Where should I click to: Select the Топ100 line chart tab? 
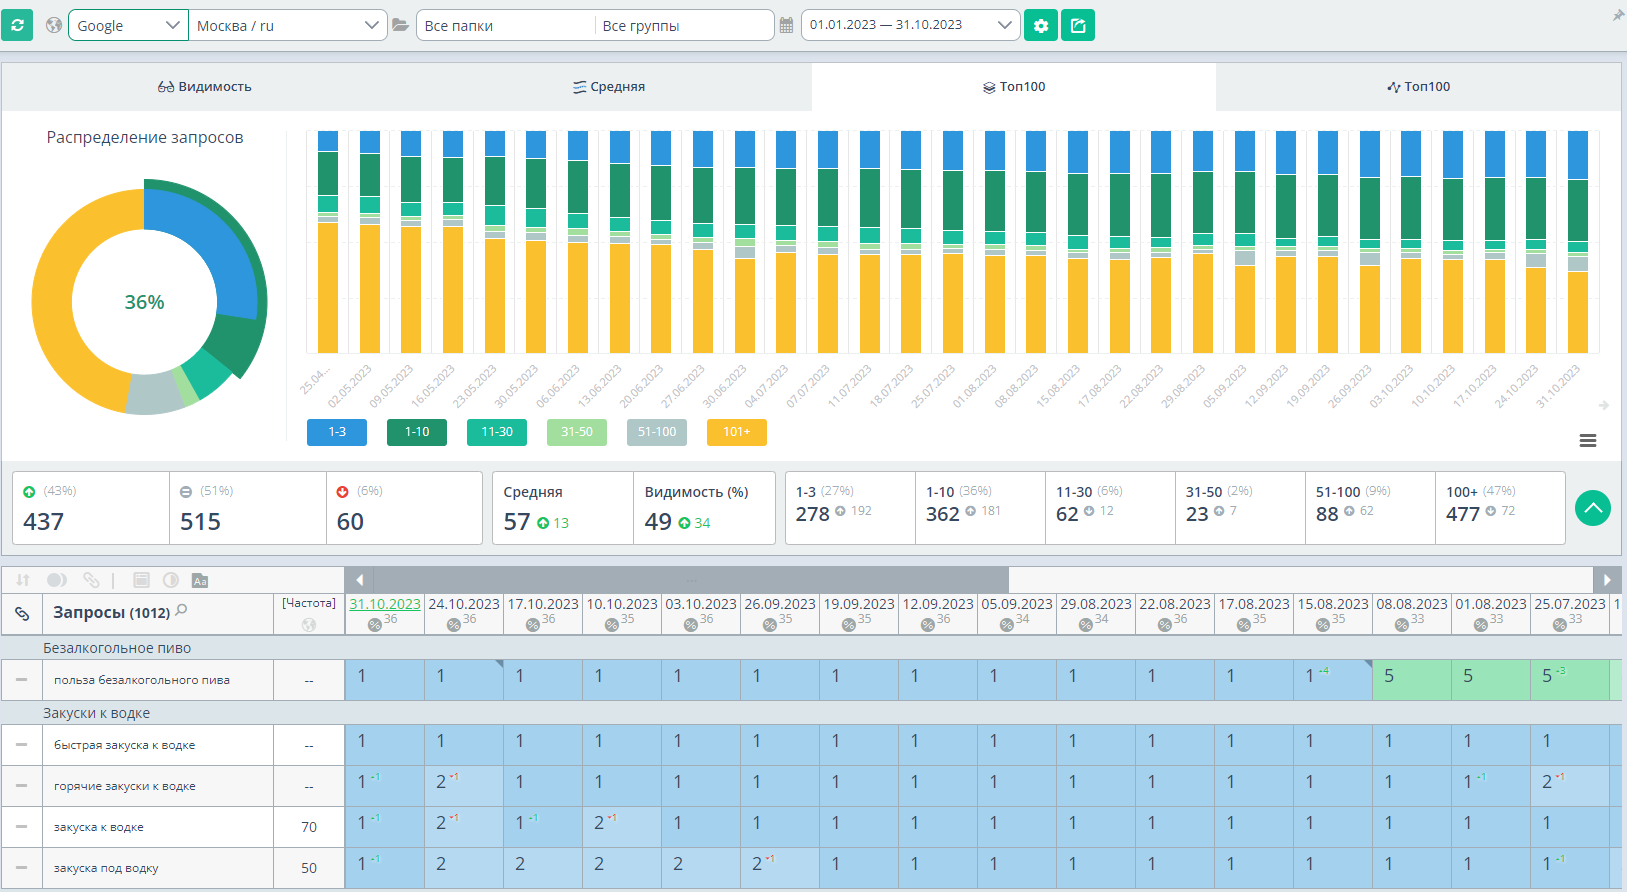(x=1418, y=87)
